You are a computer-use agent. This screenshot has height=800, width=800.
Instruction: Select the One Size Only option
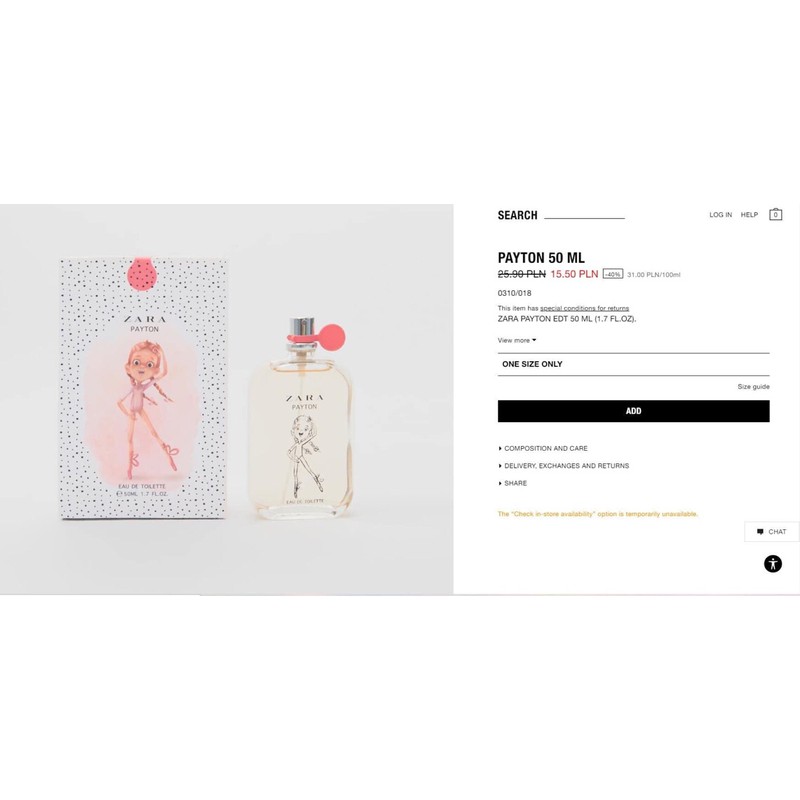pos(633,364)
